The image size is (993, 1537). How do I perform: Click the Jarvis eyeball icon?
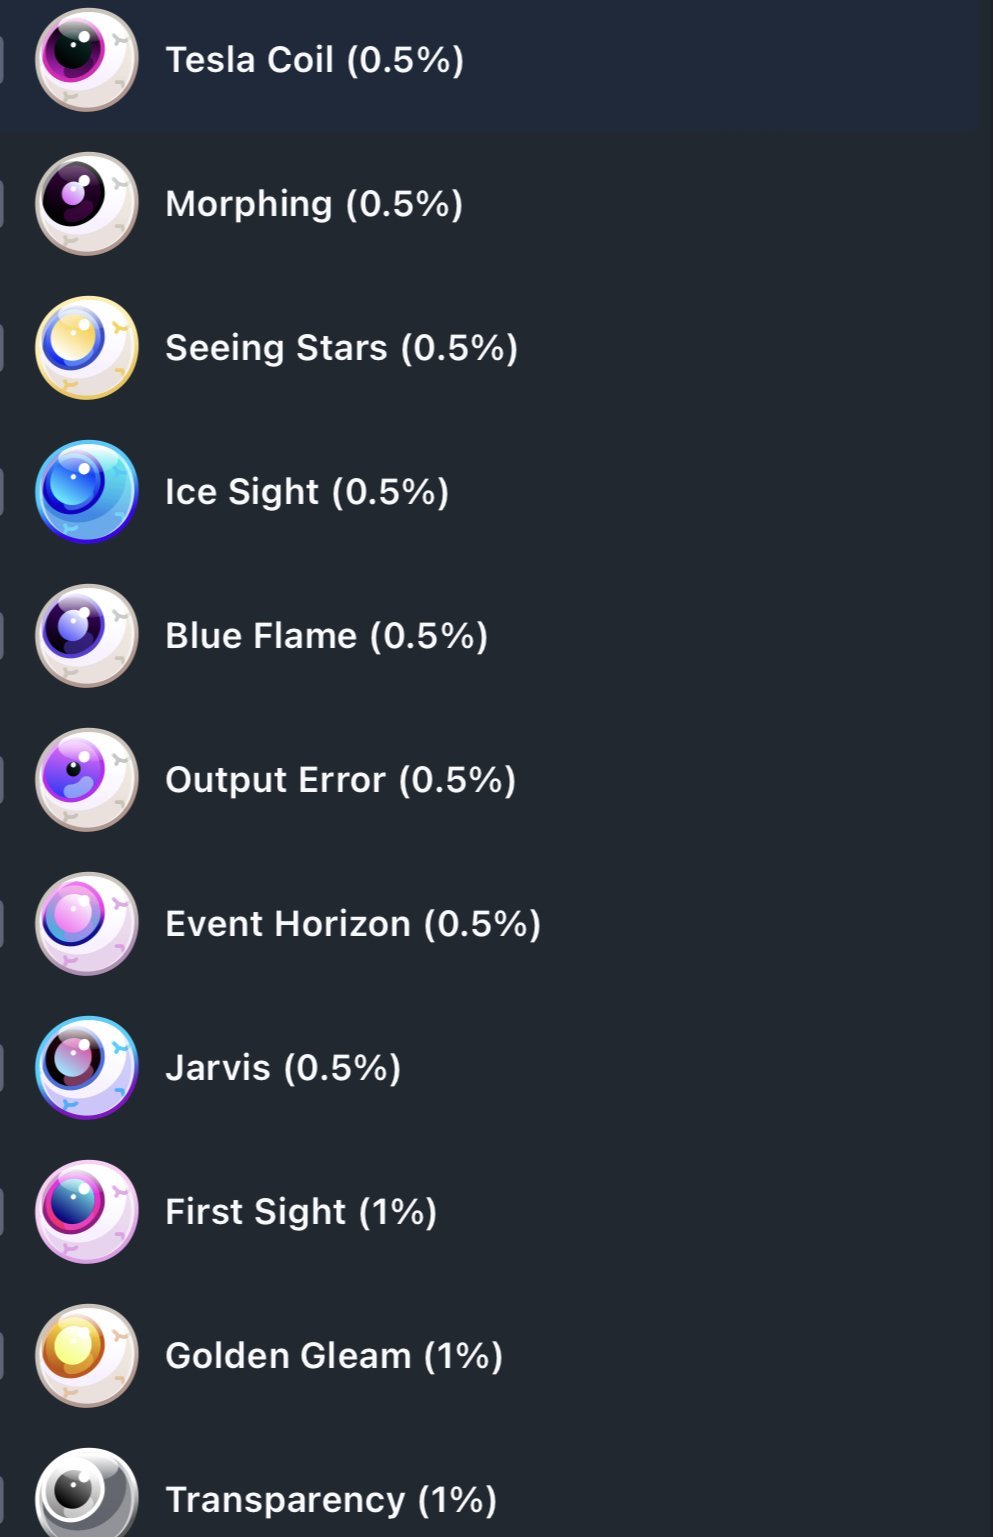[x=87, y=1068]
